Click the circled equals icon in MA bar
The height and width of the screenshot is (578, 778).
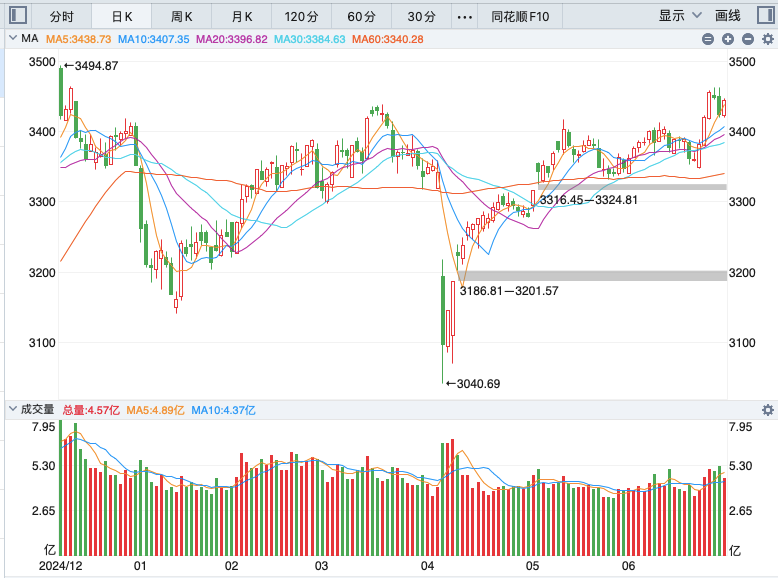708,39
